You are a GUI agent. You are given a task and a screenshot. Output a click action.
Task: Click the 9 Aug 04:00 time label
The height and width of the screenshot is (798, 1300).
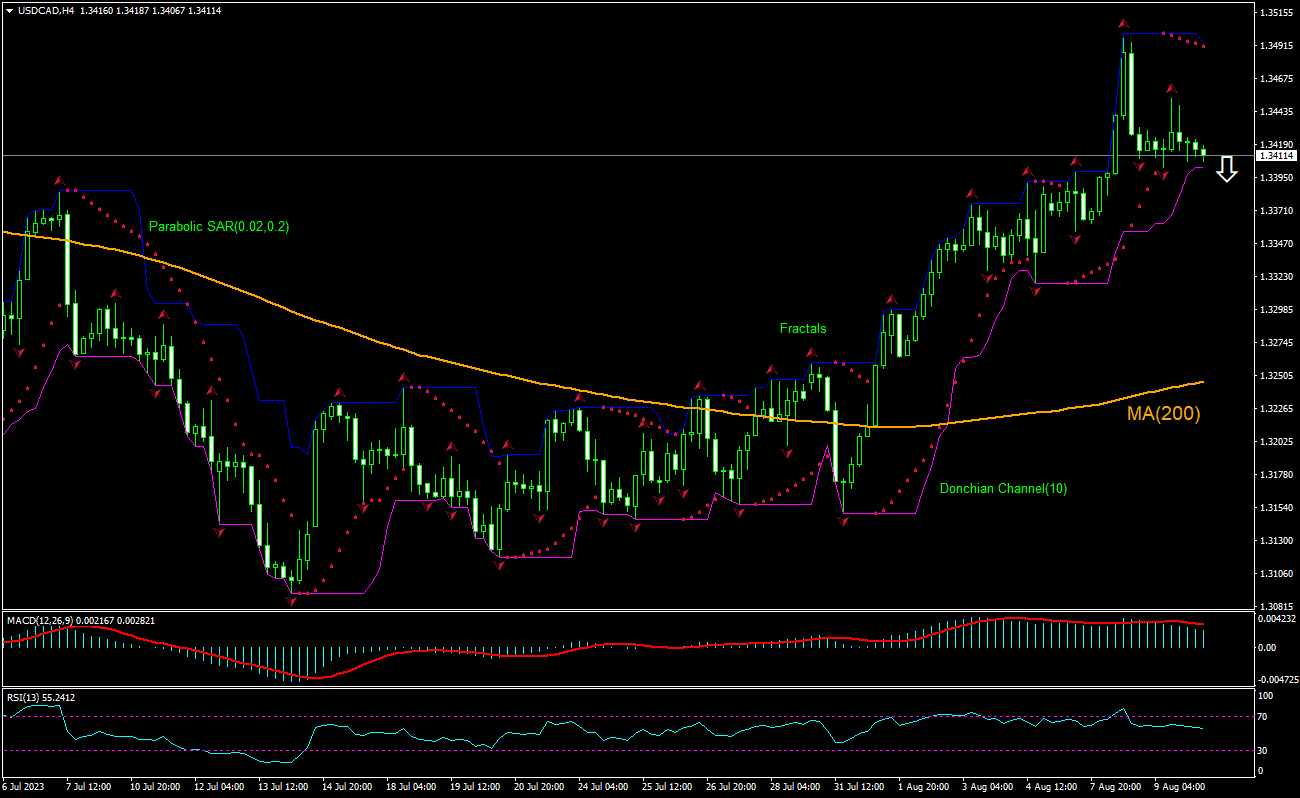click(x=1181, y=786)
